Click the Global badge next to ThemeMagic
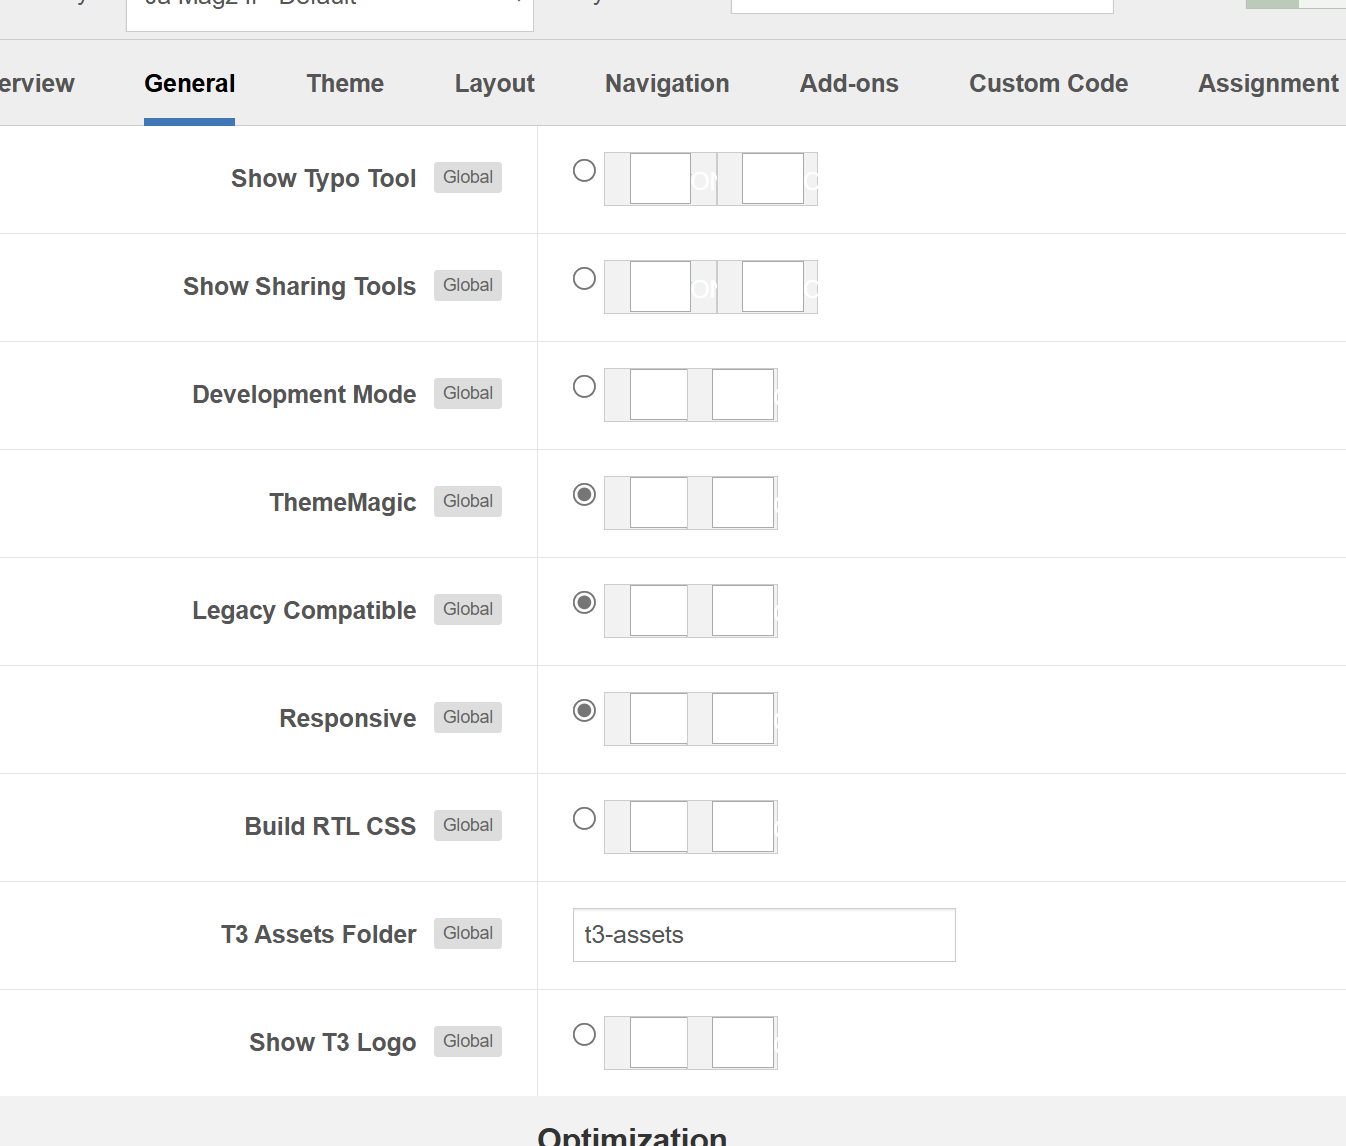The image size is (1346, 1146). [468, 502]
